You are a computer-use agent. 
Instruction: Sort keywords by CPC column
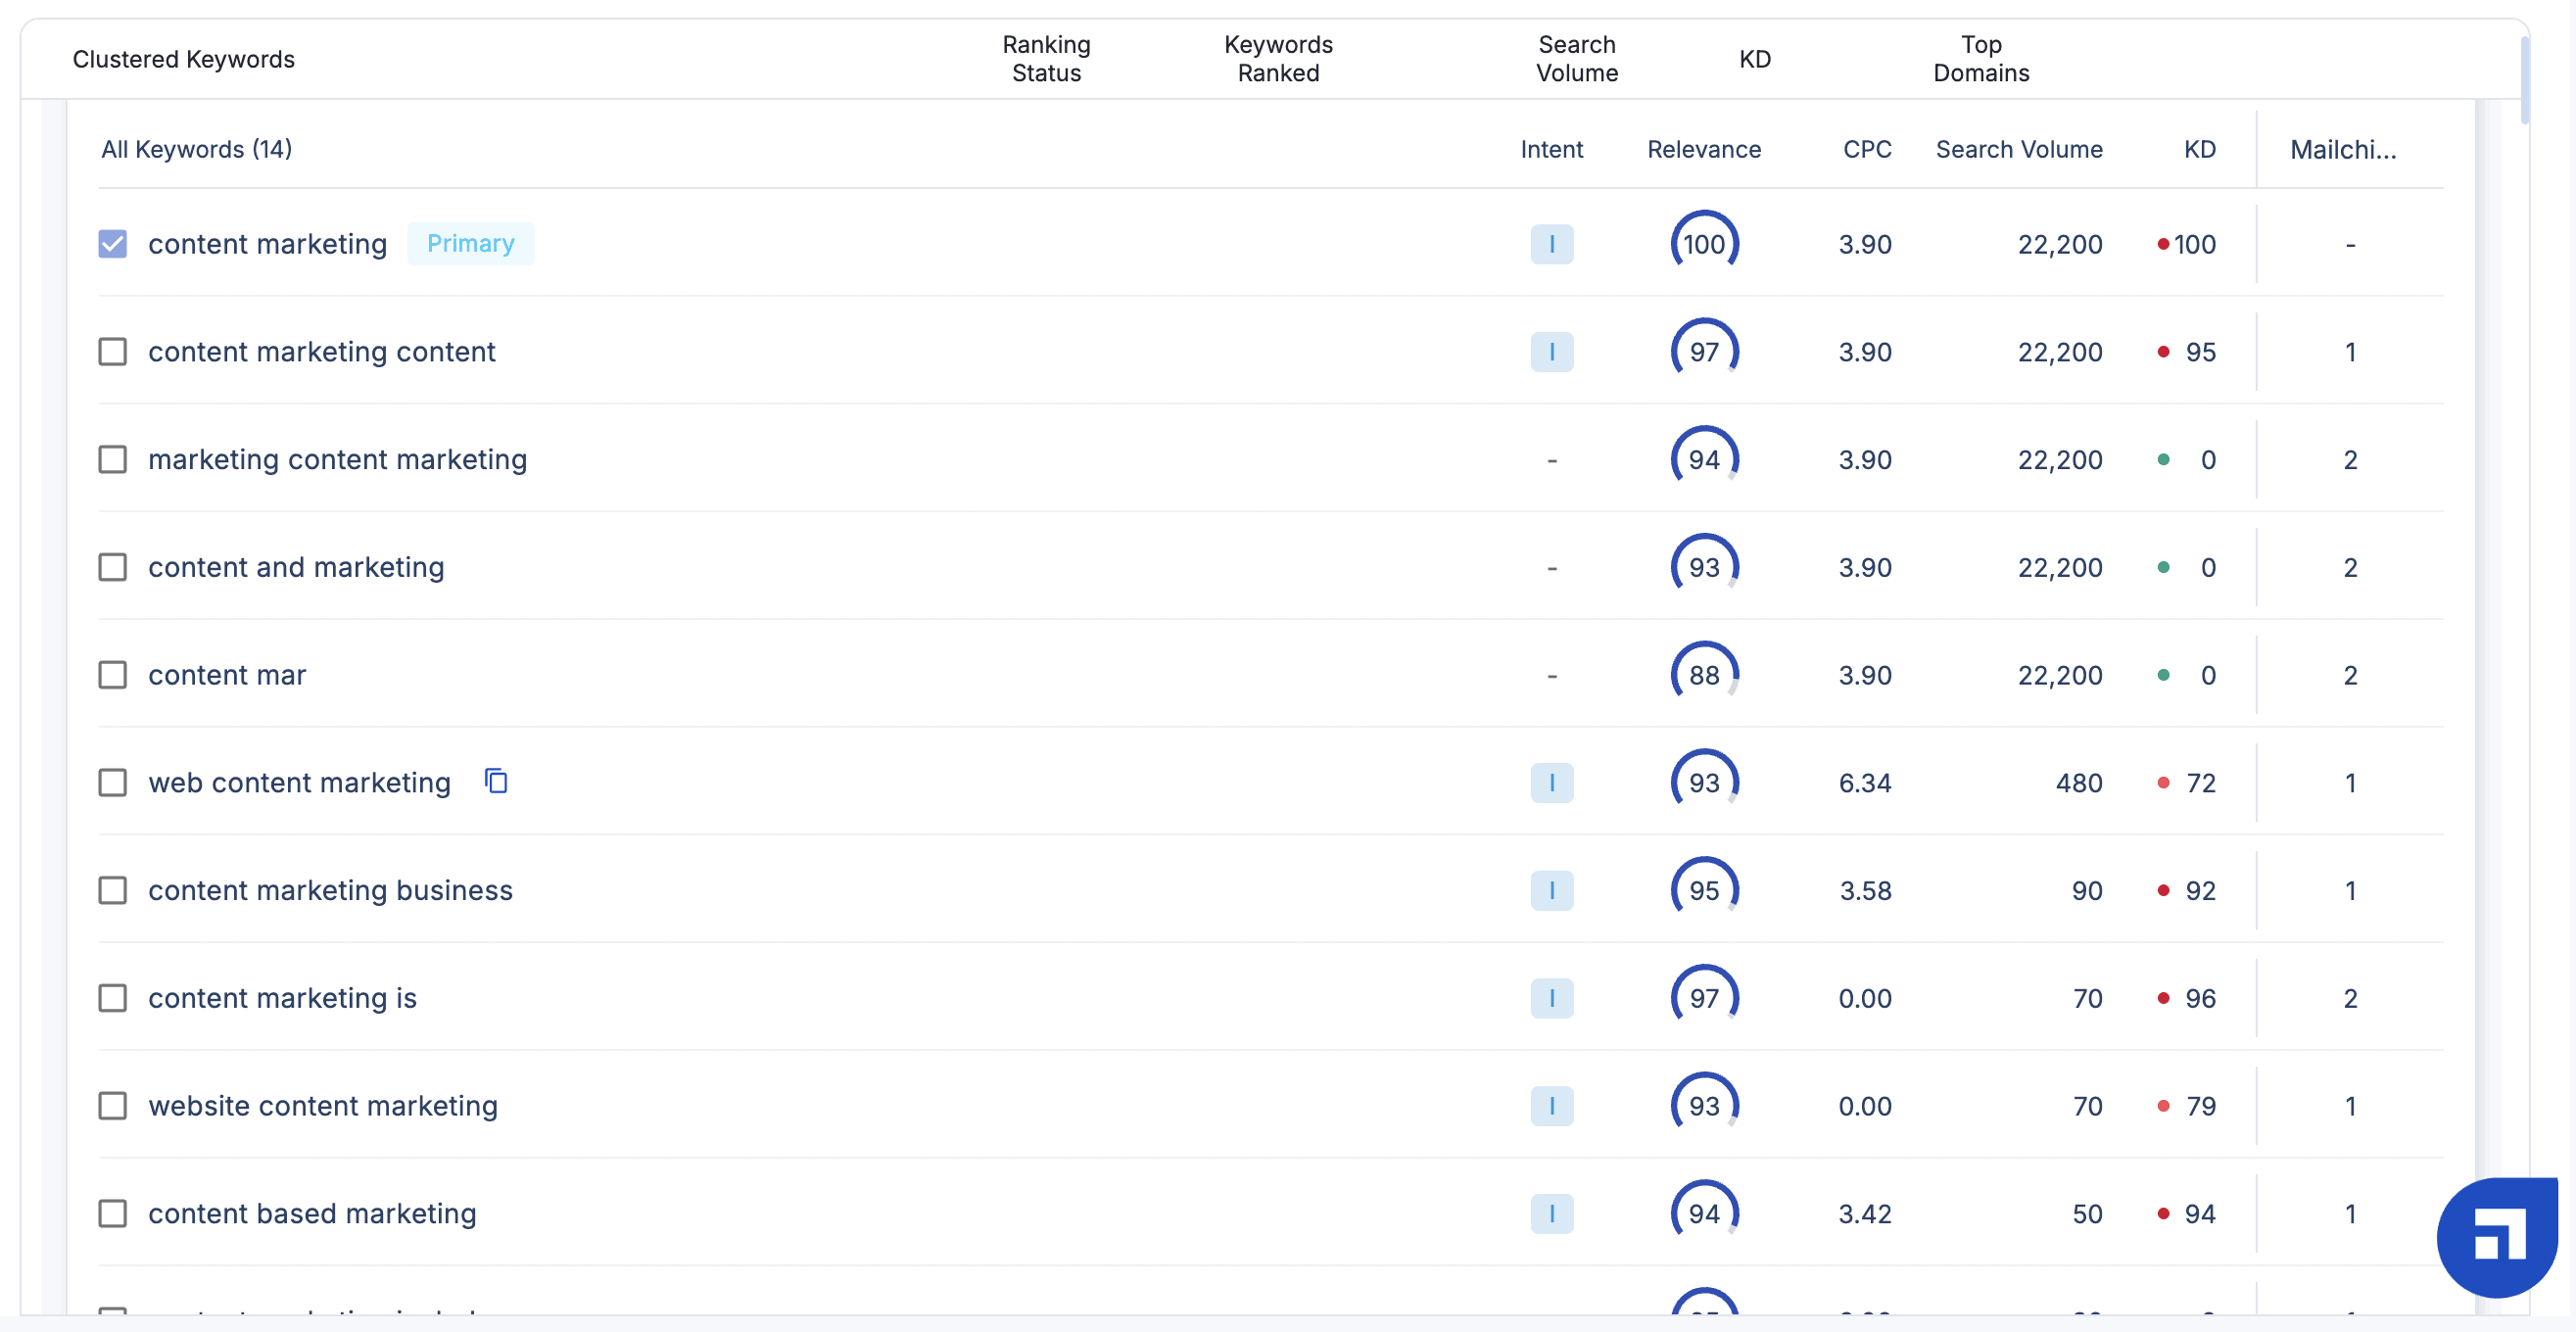pyautogui.click(x=1867, y=149)
